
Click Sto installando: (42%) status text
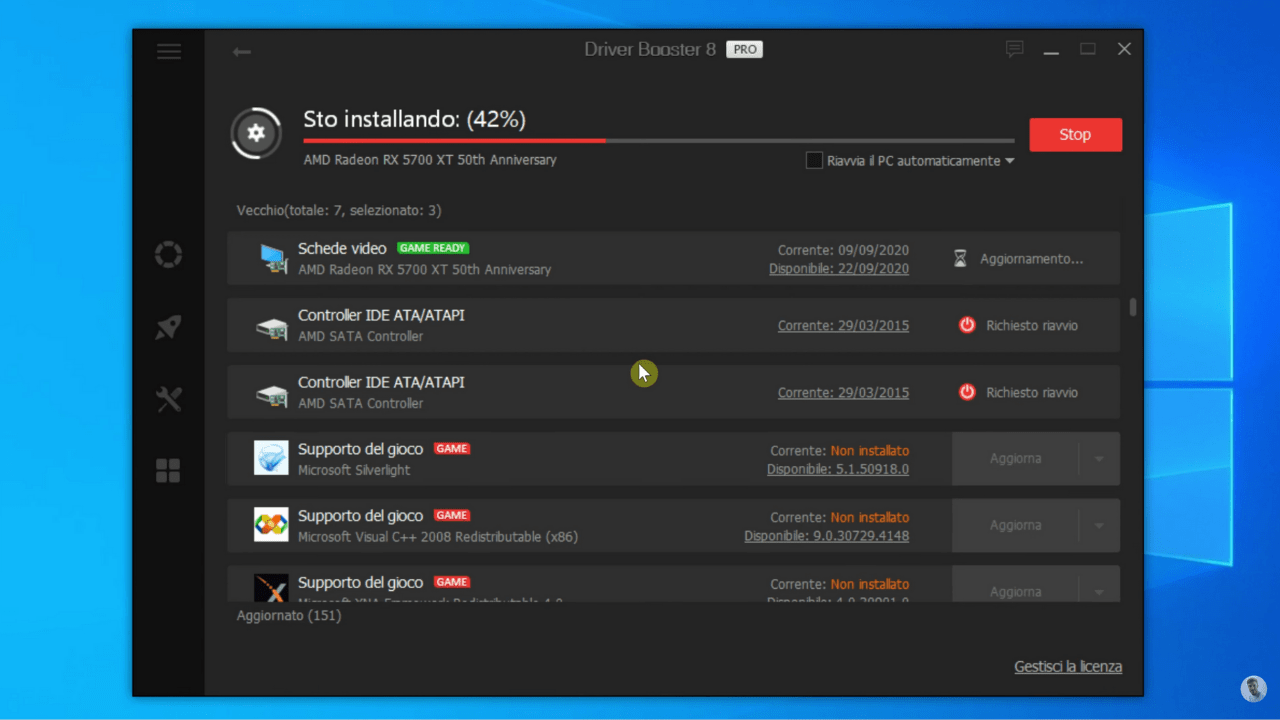[x=415, y=120]
